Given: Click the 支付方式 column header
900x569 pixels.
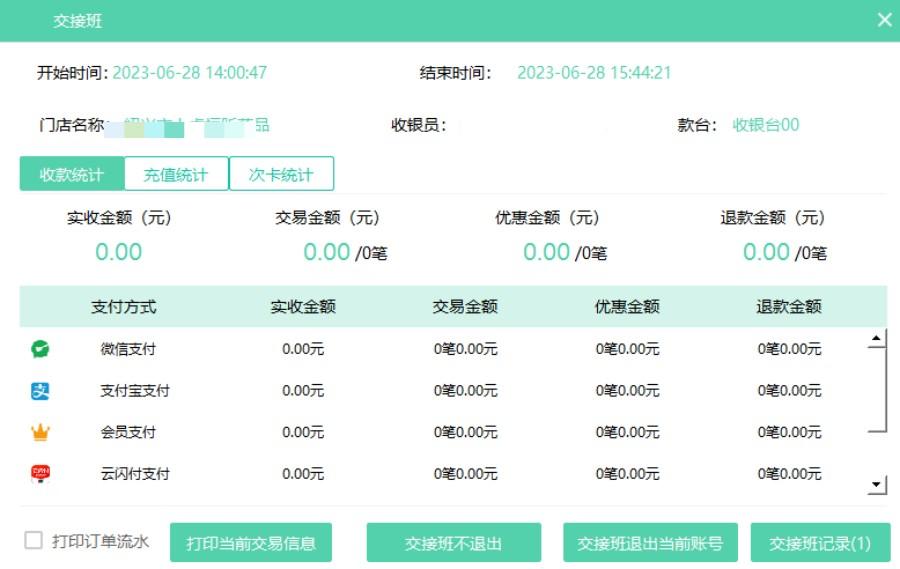Looking at the screenshot, I should (124, 307).
